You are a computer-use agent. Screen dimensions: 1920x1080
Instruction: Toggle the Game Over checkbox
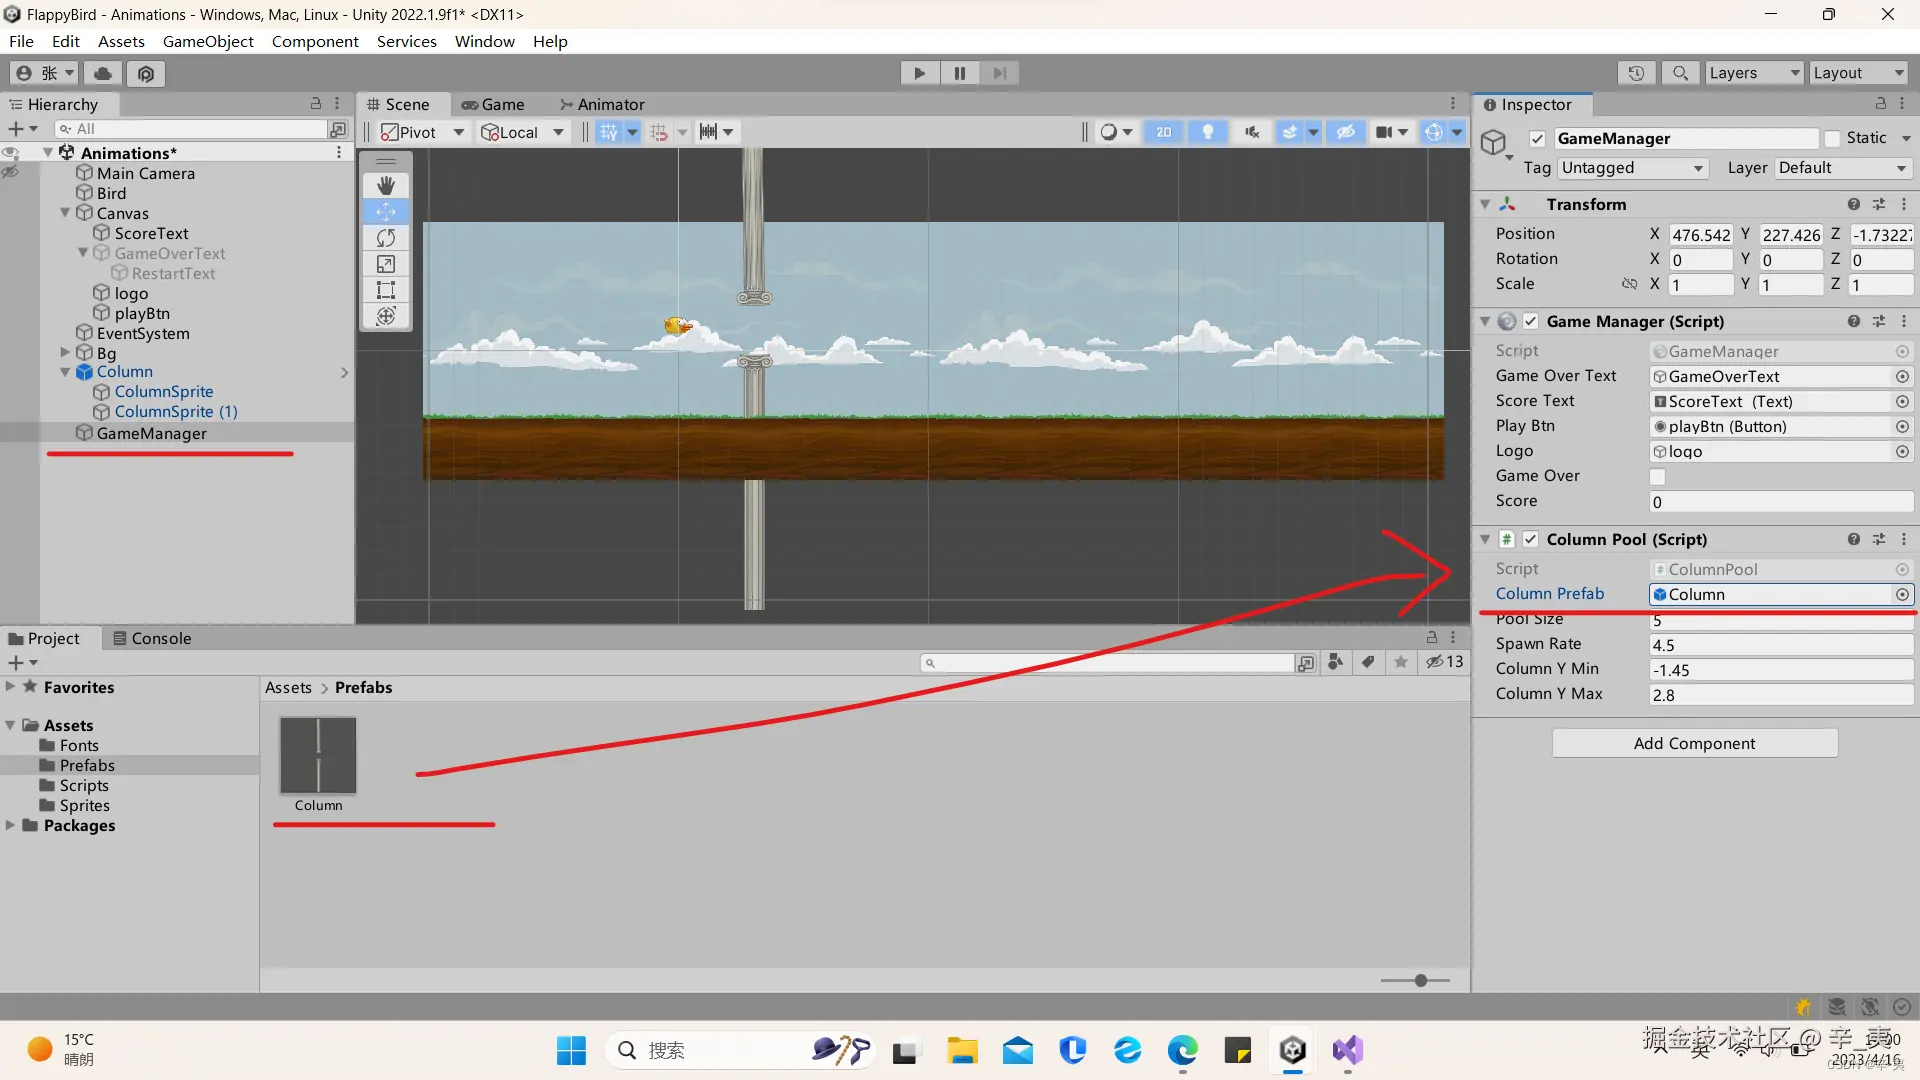coord(1658,477)
